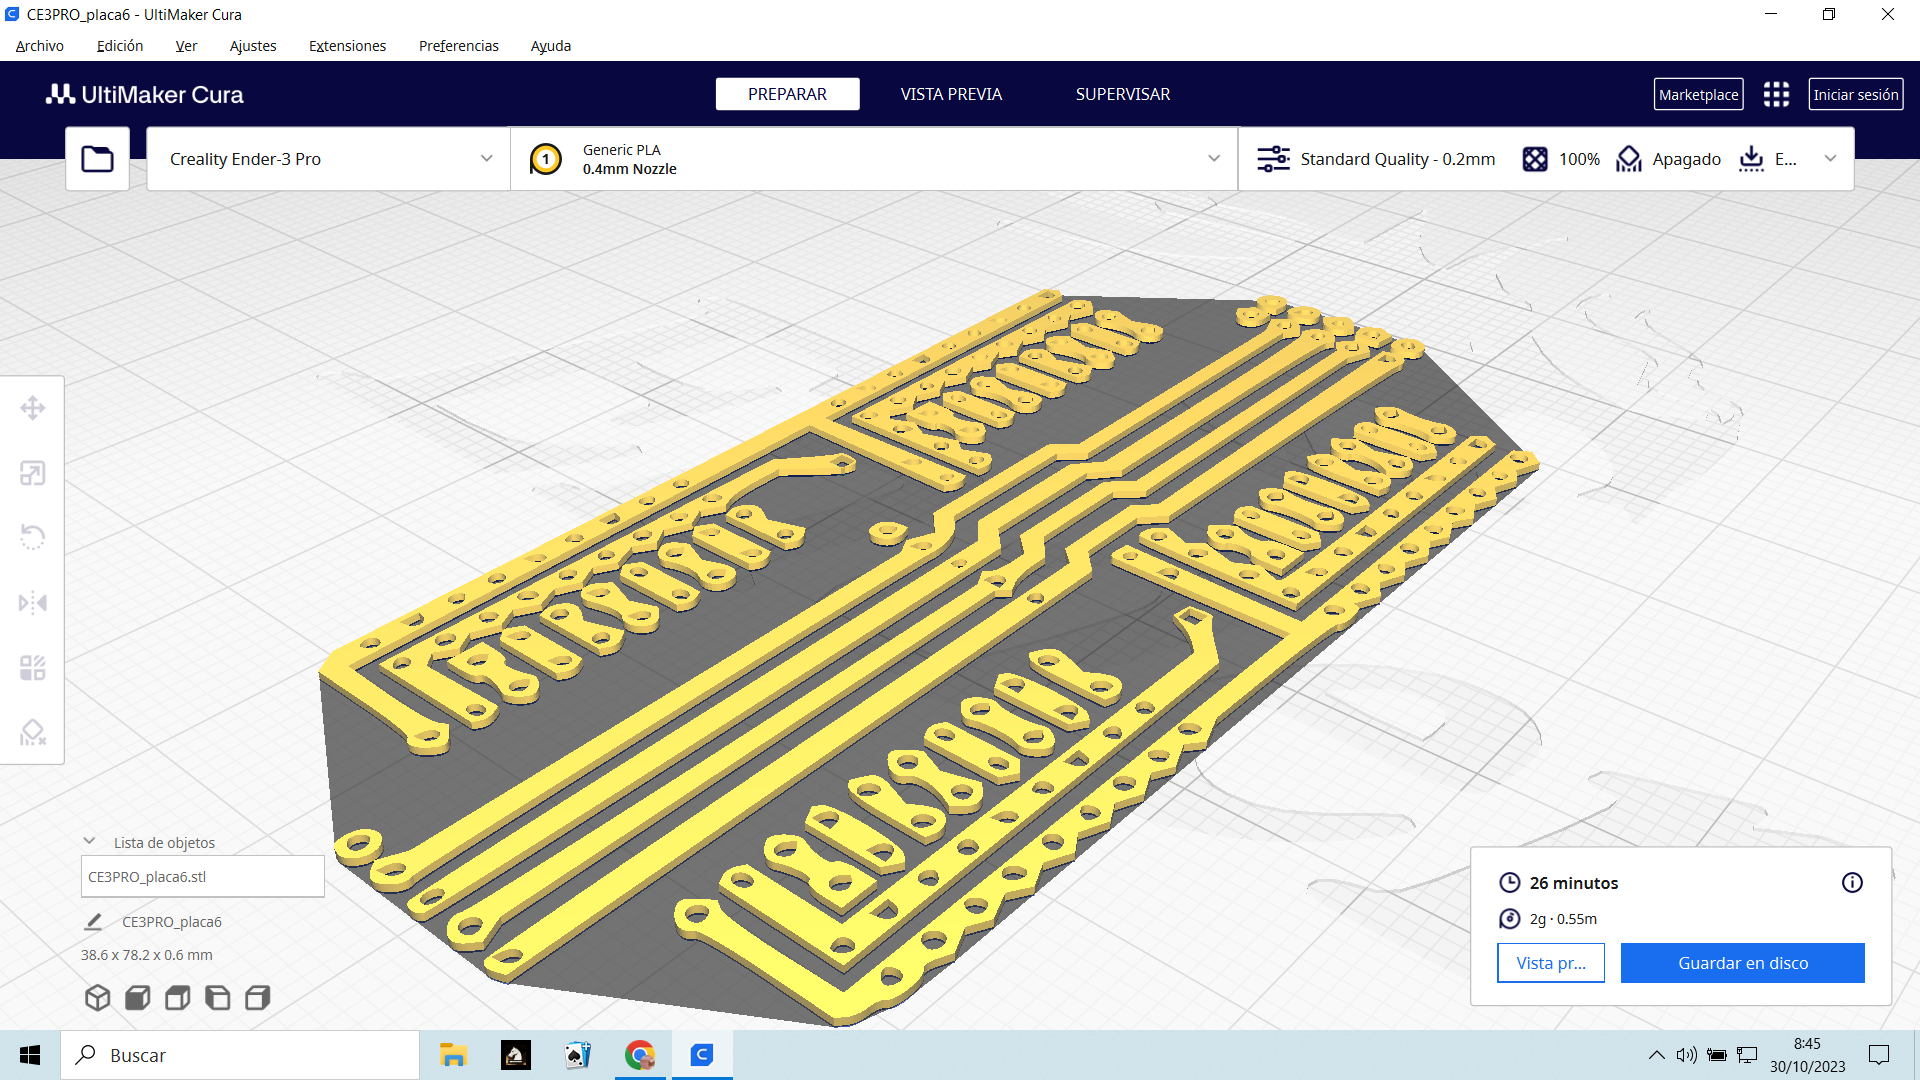Expand the Generic PLA material dropdown
This screenshot has height=1080, width=1920.
(1213, 159)
